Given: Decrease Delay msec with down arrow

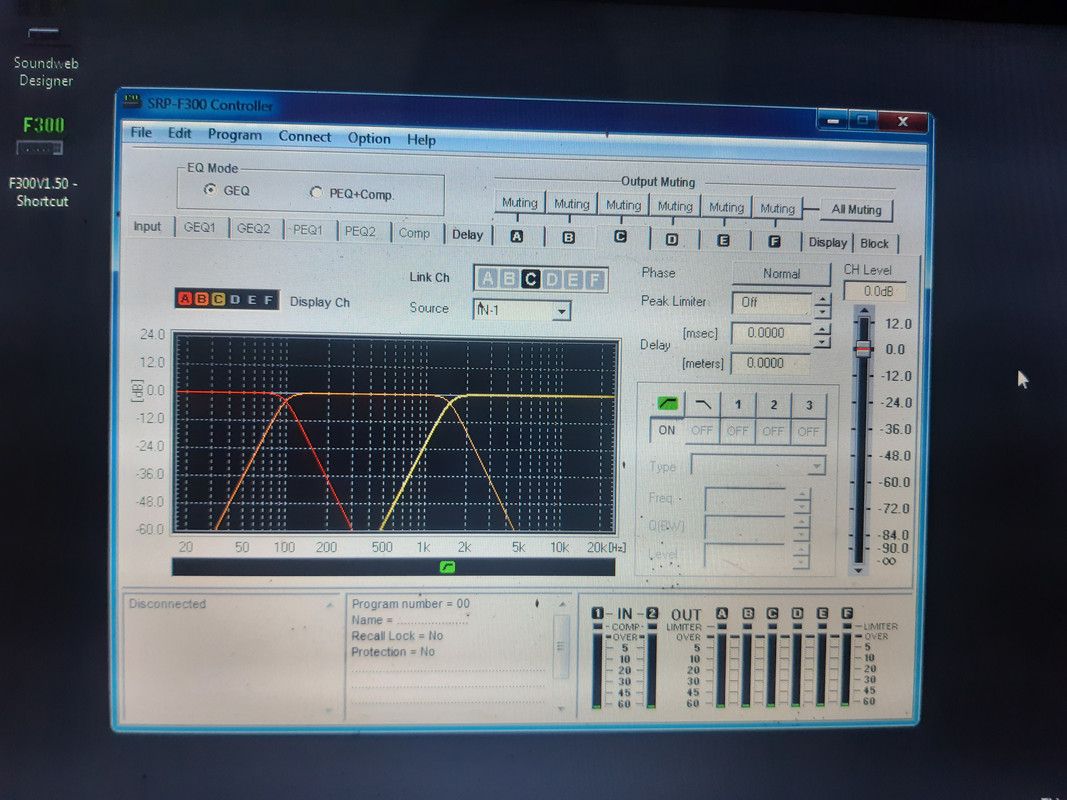Looking at the screenshot, I should click(823, 341).
